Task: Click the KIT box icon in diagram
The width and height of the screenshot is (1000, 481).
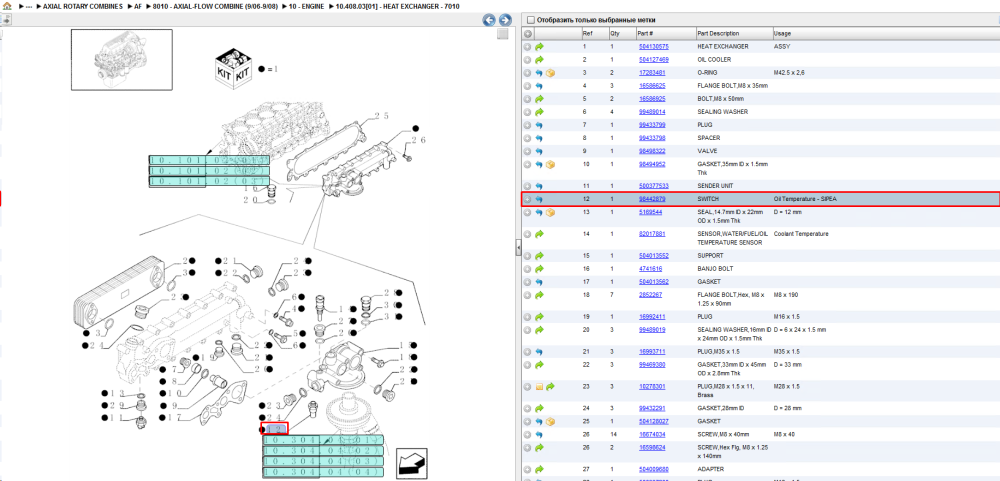Action: (233, 68)
